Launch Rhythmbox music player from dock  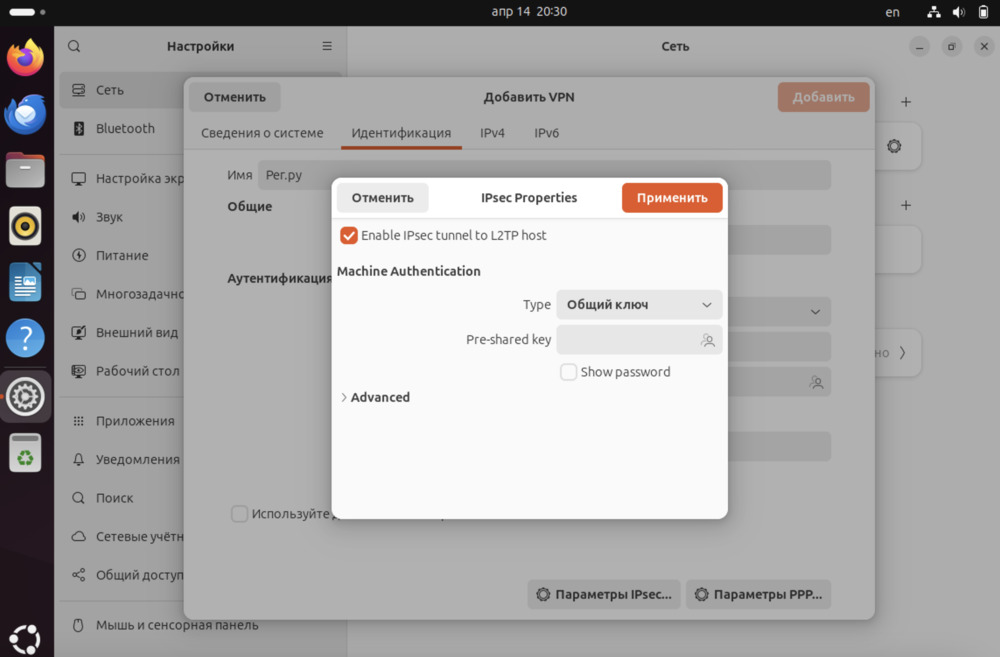click(25, 226)
